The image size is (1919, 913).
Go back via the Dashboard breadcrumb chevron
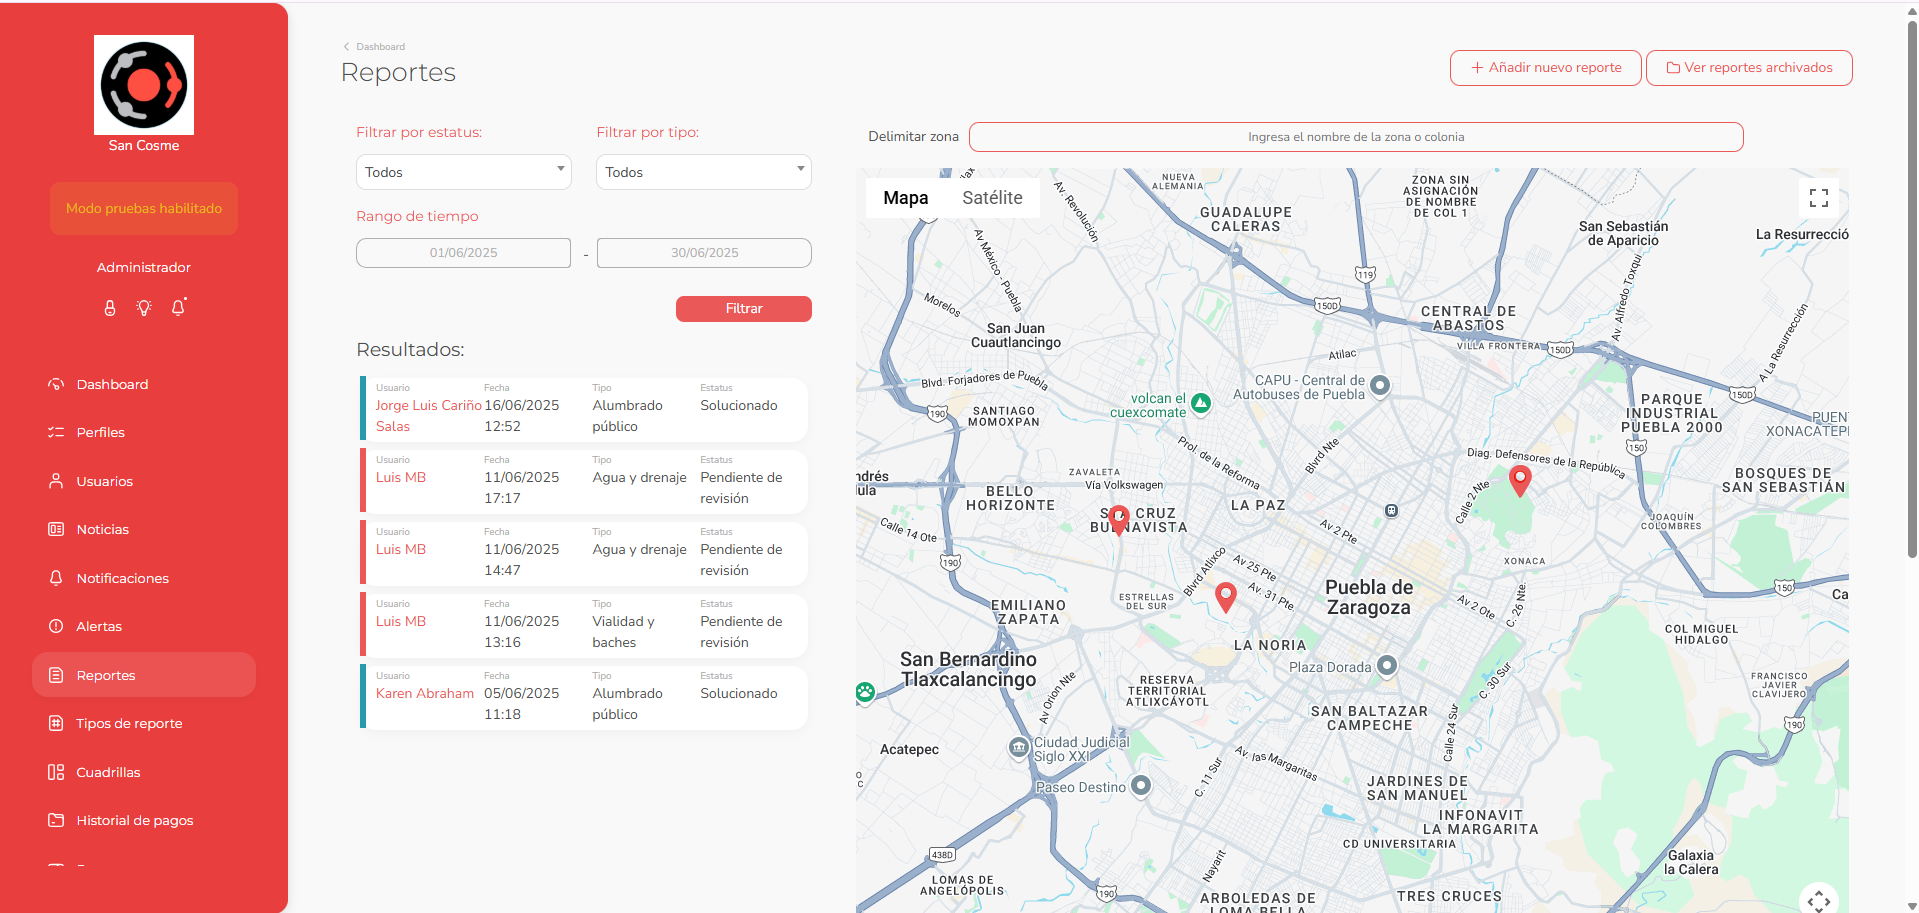[x=346, y=47]
